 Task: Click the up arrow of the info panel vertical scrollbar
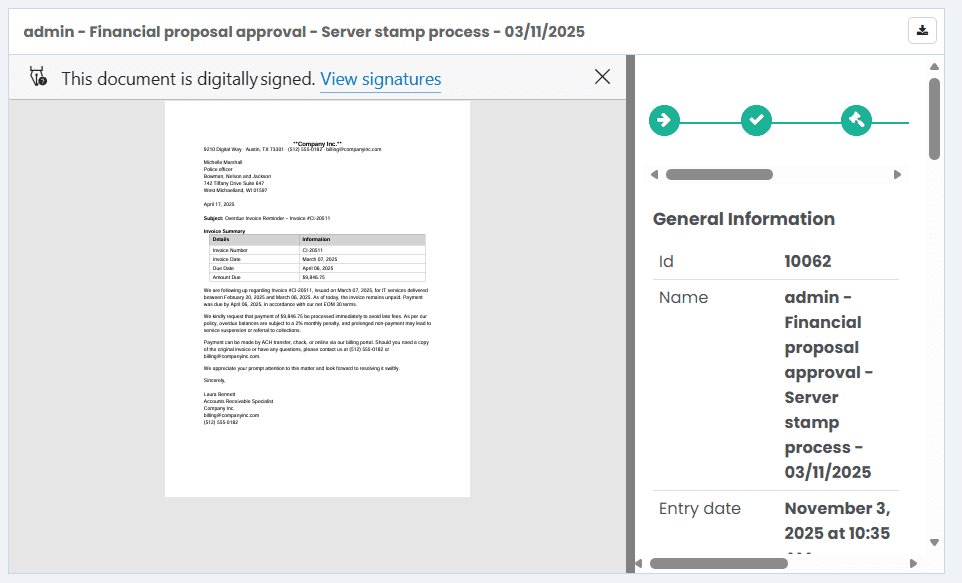point(934,68)
